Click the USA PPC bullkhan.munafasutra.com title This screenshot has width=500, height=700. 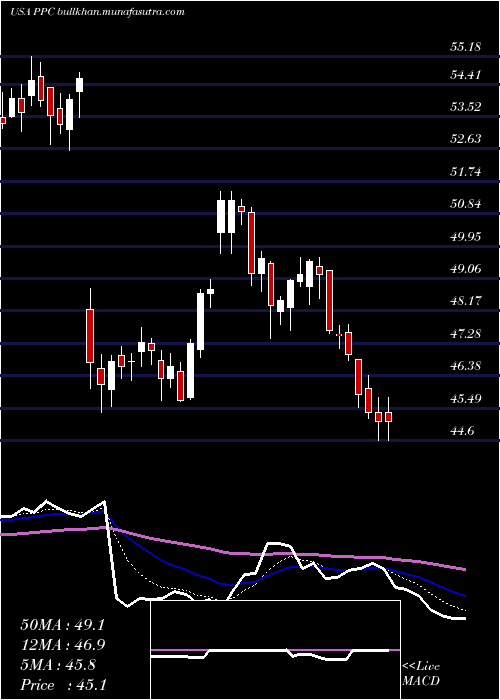point(97,12)
